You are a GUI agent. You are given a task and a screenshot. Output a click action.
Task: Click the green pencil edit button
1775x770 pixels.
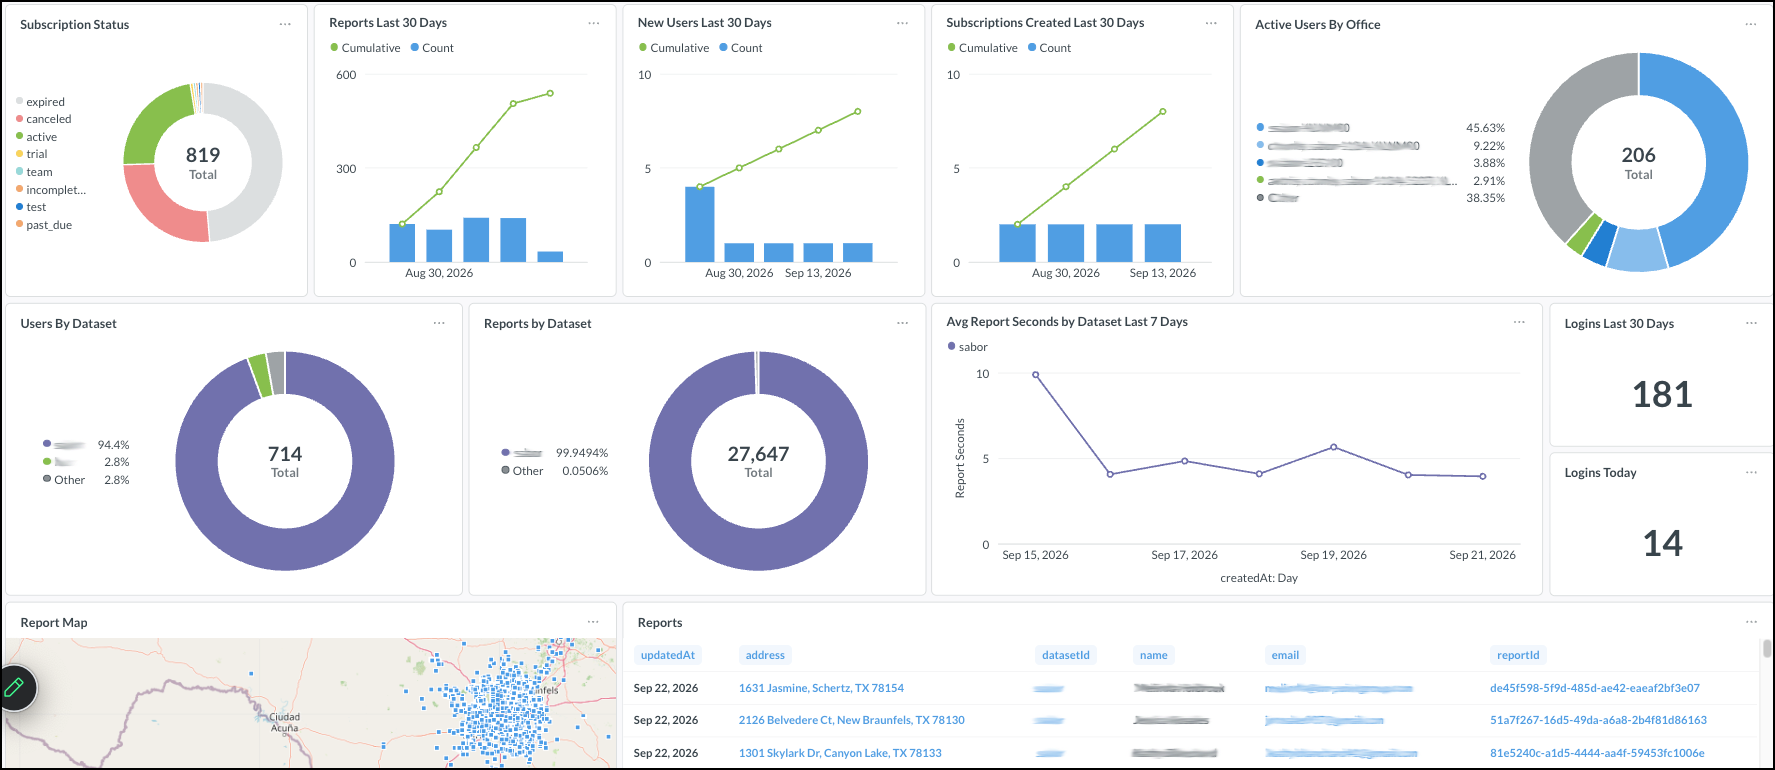pos(15,687)
